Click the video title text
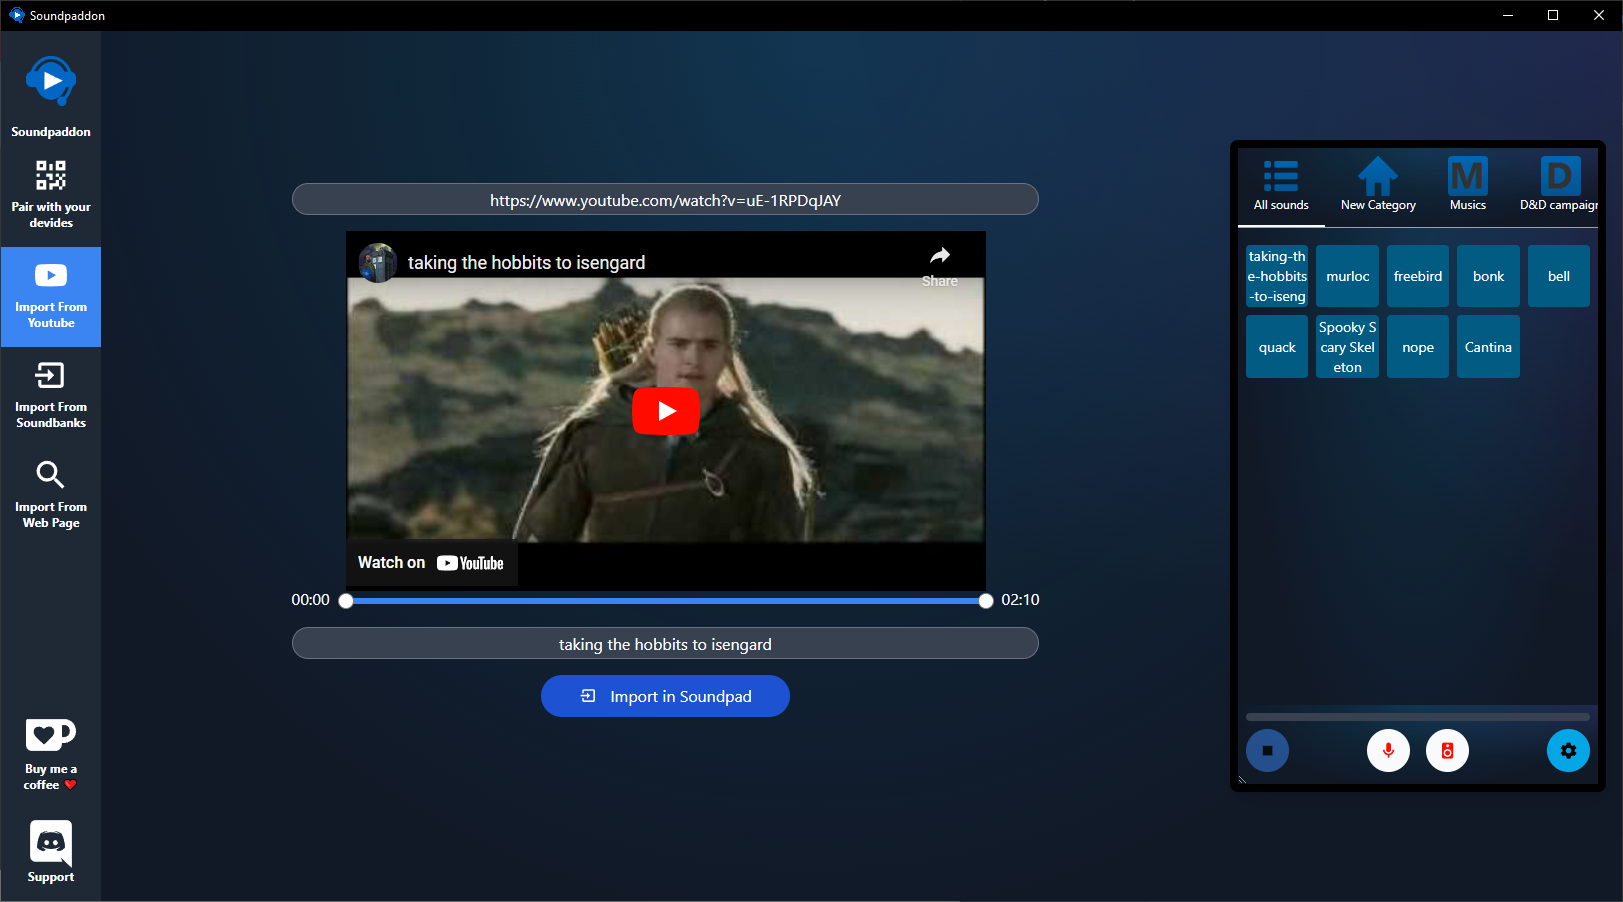Viewport: 1623px width, 902px height. click(x=526, y=263)
